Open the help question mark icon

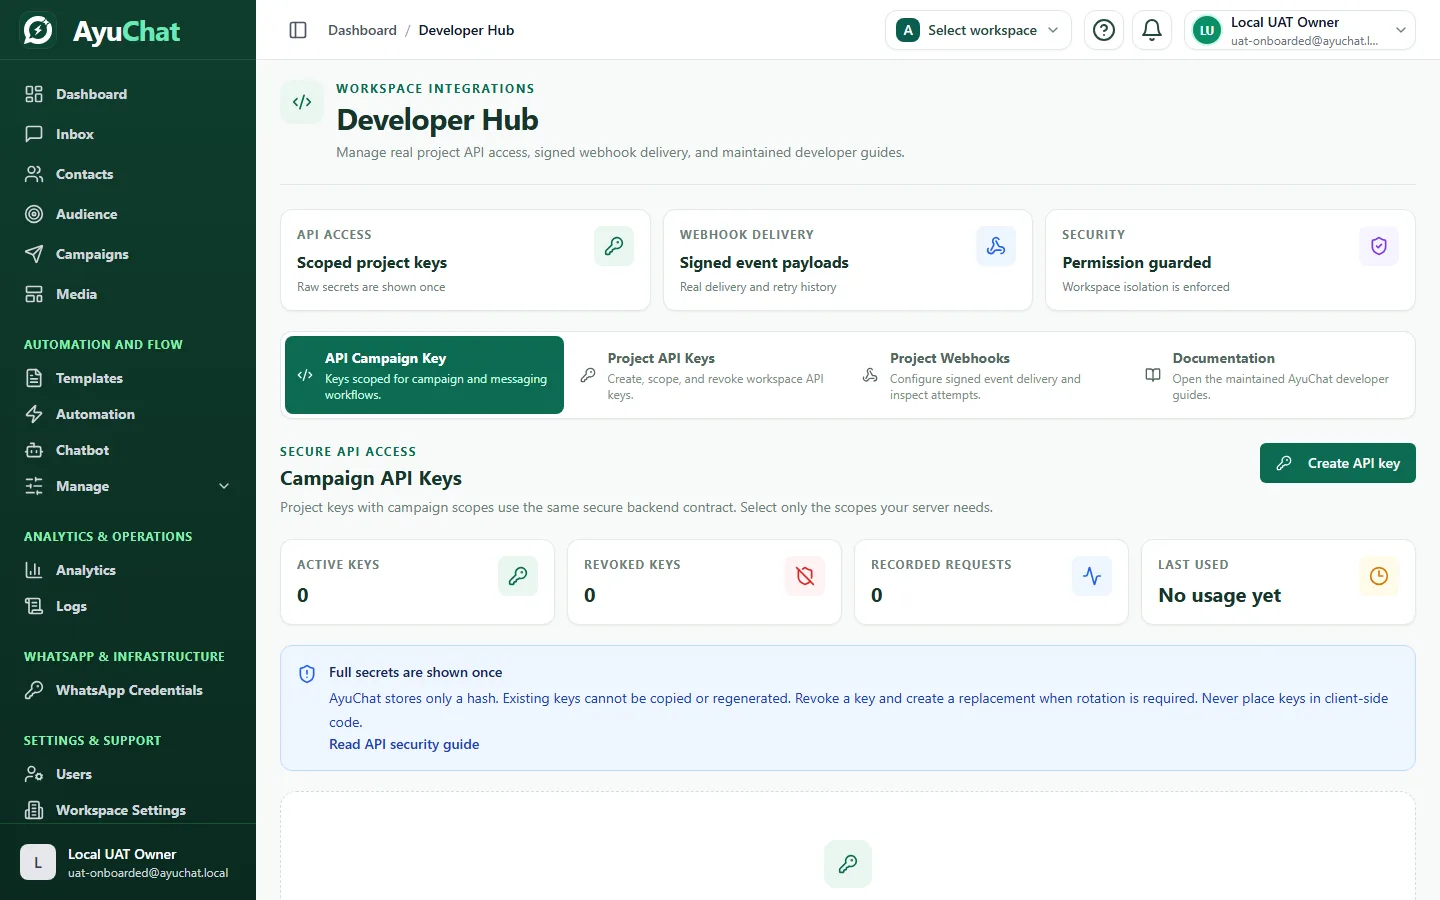coord(1104,30)
